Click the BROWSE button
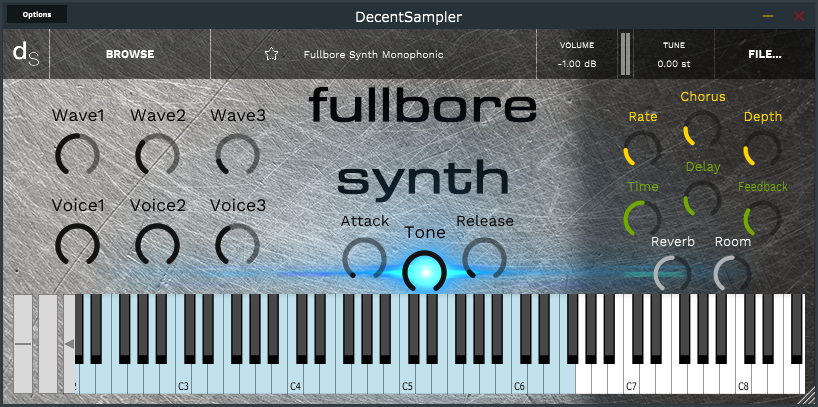Screen dimensions: 818x407 (130, 54)
